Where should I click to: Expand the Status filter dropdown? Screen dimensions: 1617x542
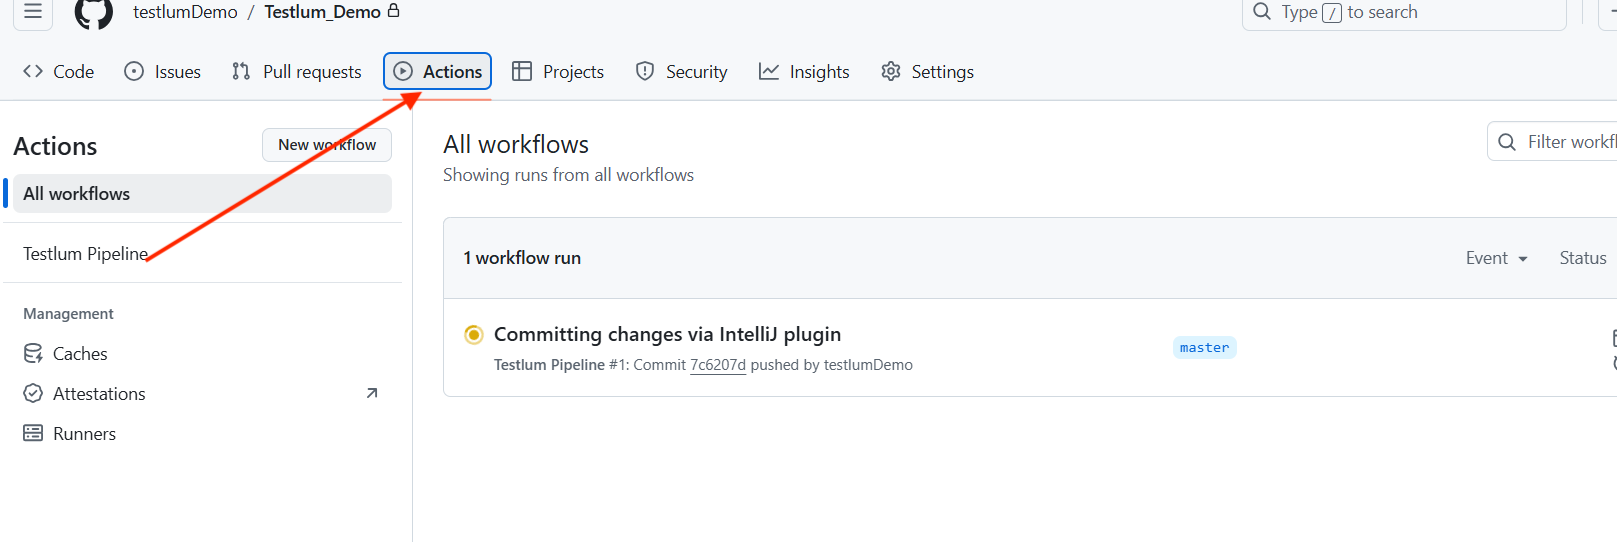1583,258
